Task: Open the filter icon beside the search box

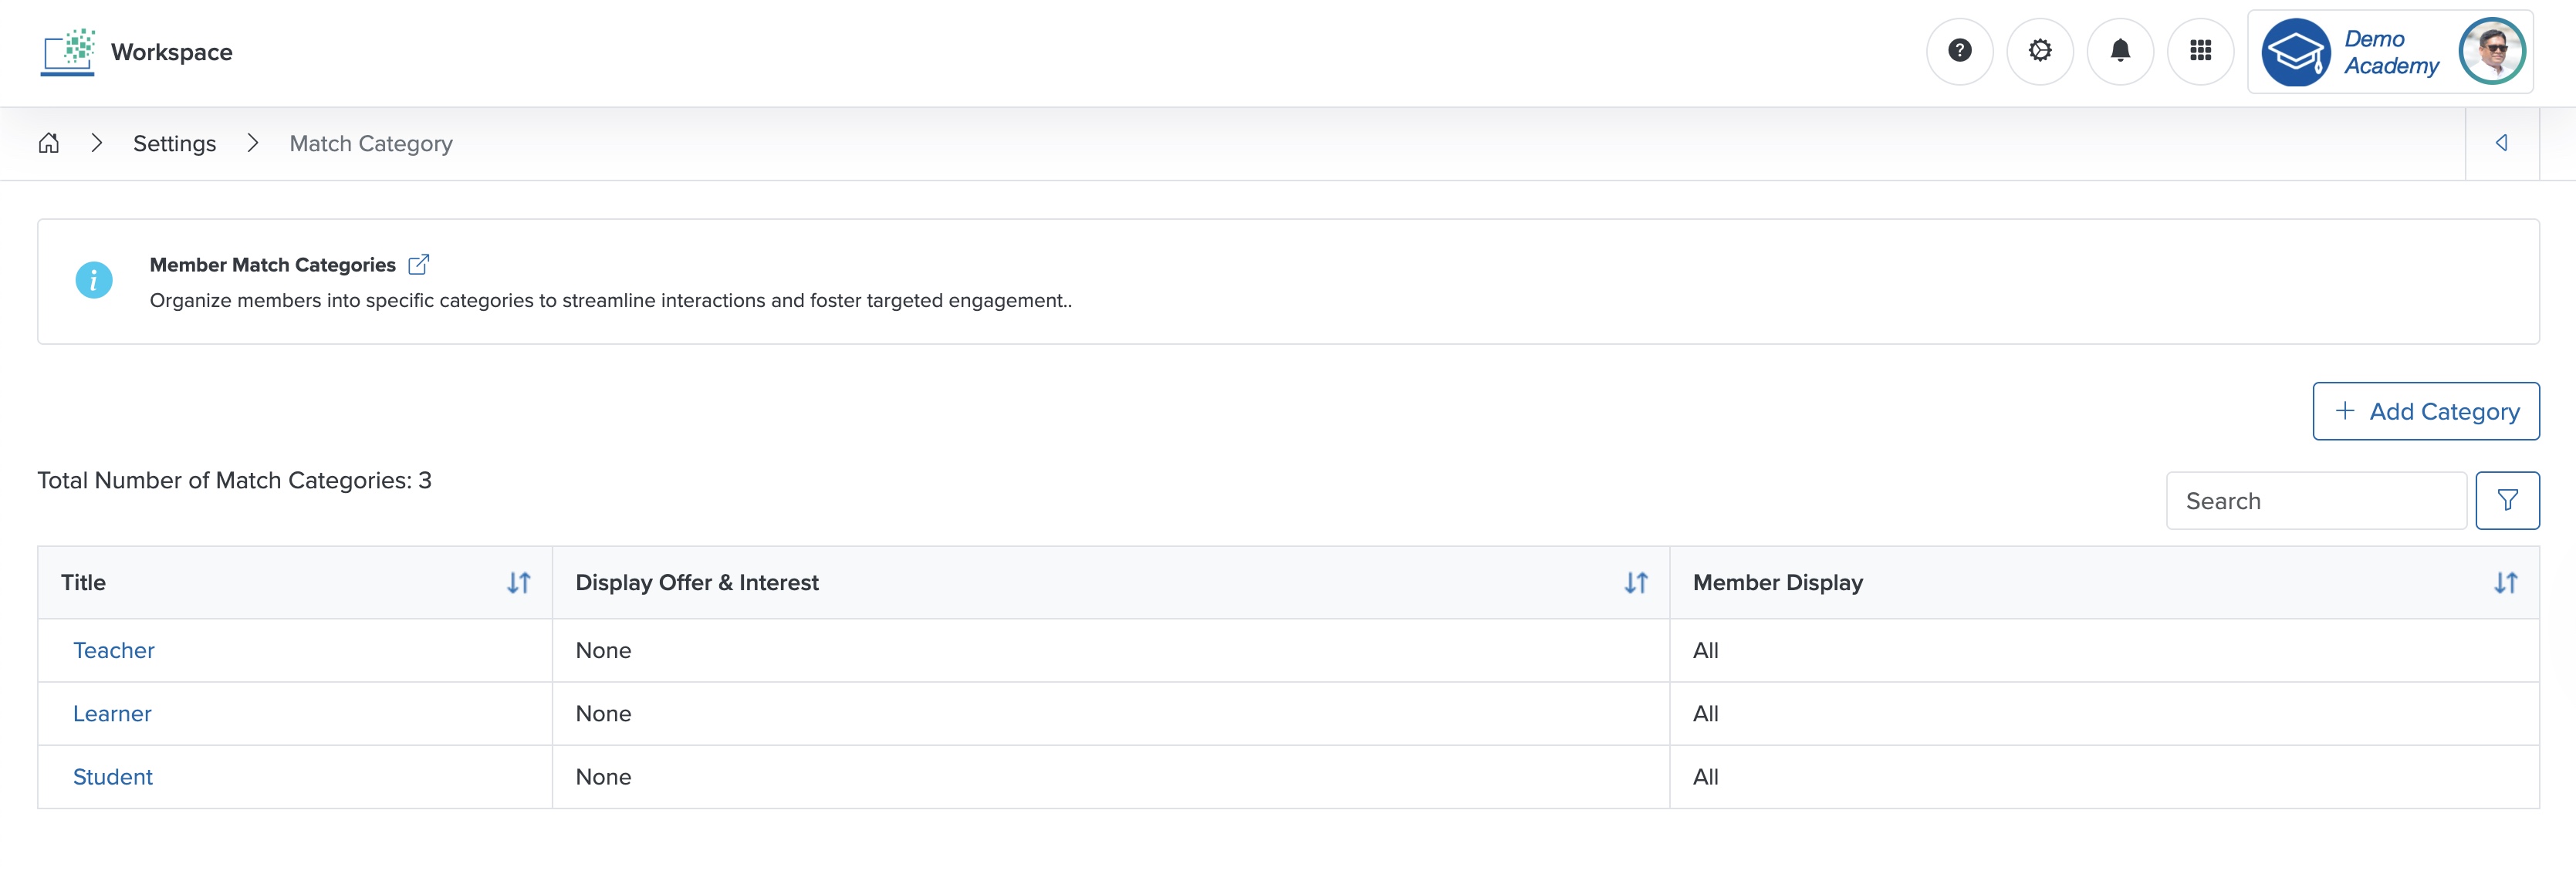Action: (x=2508, y=500)
